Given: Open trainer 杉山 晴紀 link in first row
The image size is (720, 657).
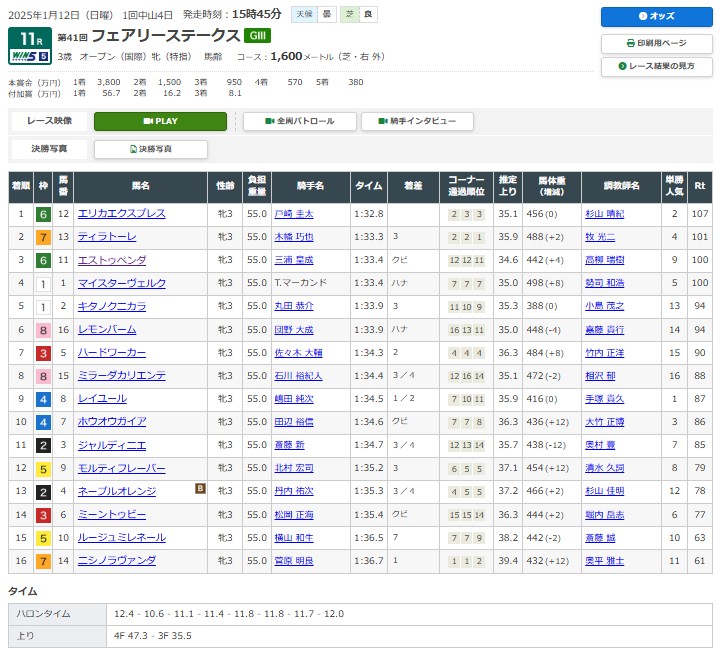Looking at the screenshot, I should [x=604, y=214].
